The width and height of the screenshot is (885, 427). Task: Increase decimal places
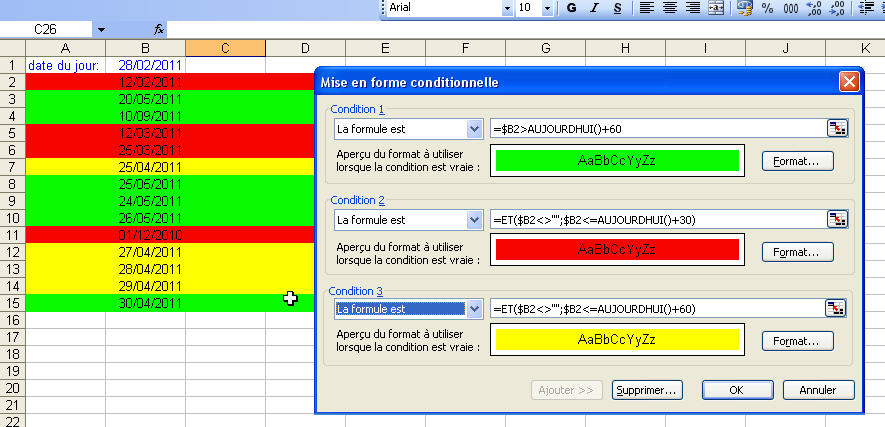tap(814, 8)
